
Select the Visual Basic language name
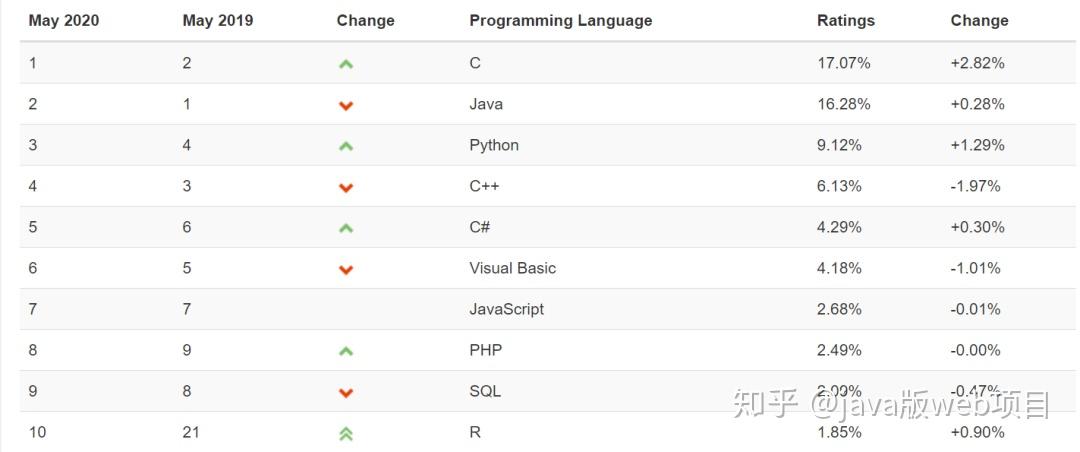pos(512,268)
